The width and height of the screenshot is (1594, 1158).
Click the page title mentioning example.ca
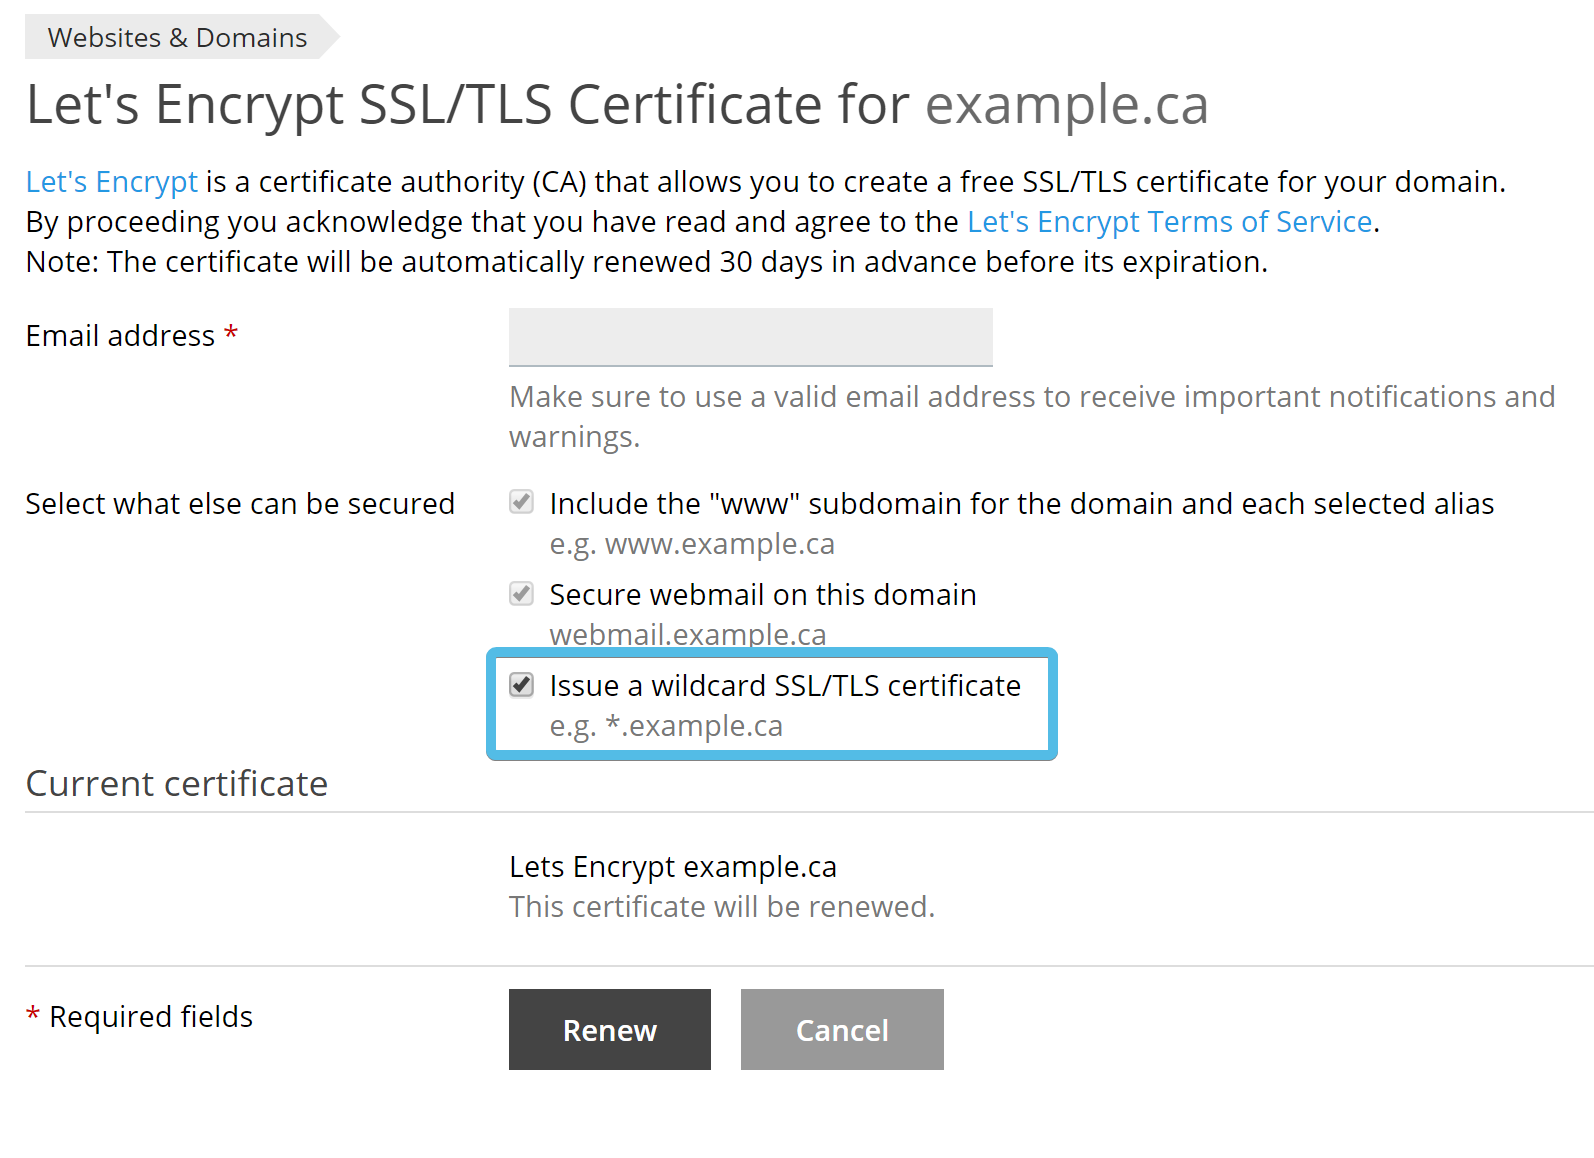pos(617,105)
